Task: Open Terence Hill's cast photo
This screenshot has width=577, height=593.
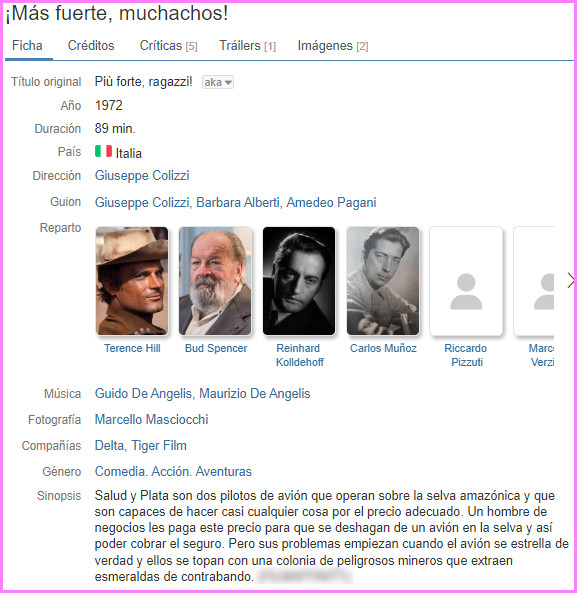Action: click(x=132, y=281)
